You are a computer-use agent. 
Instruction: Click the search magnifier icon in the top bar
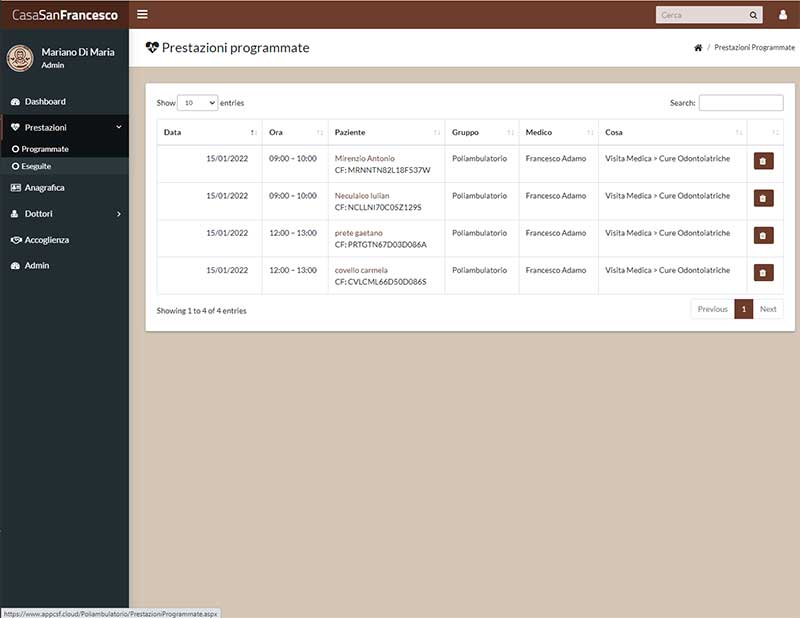[753, 15]
